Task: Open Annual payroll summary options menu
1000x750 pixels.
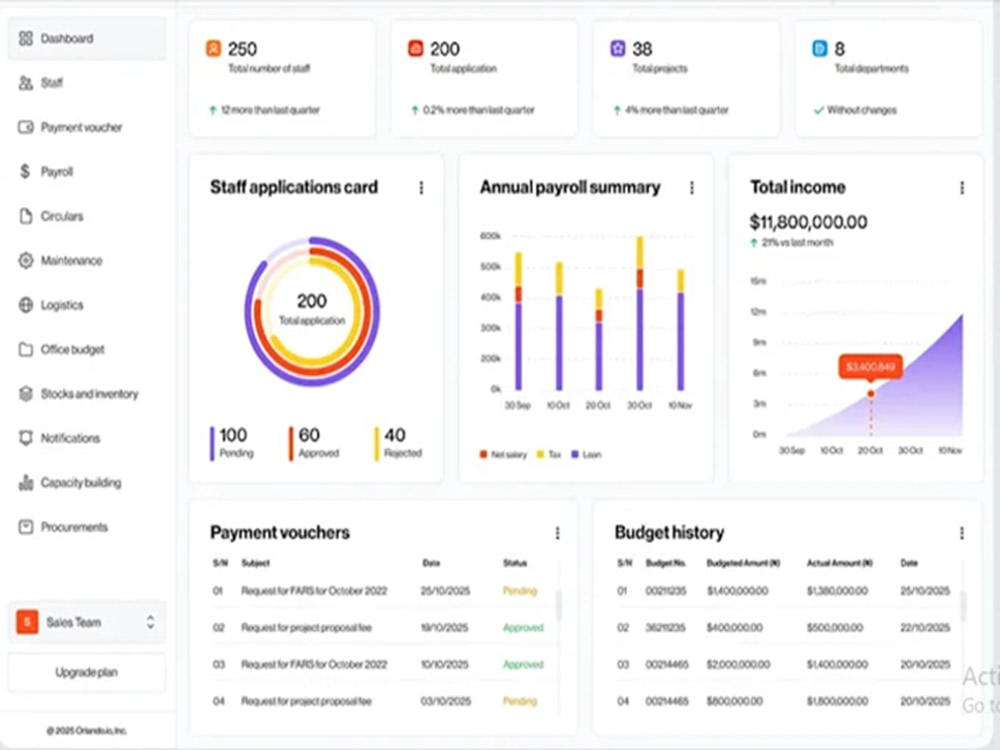Action: [x=691, y=188]
